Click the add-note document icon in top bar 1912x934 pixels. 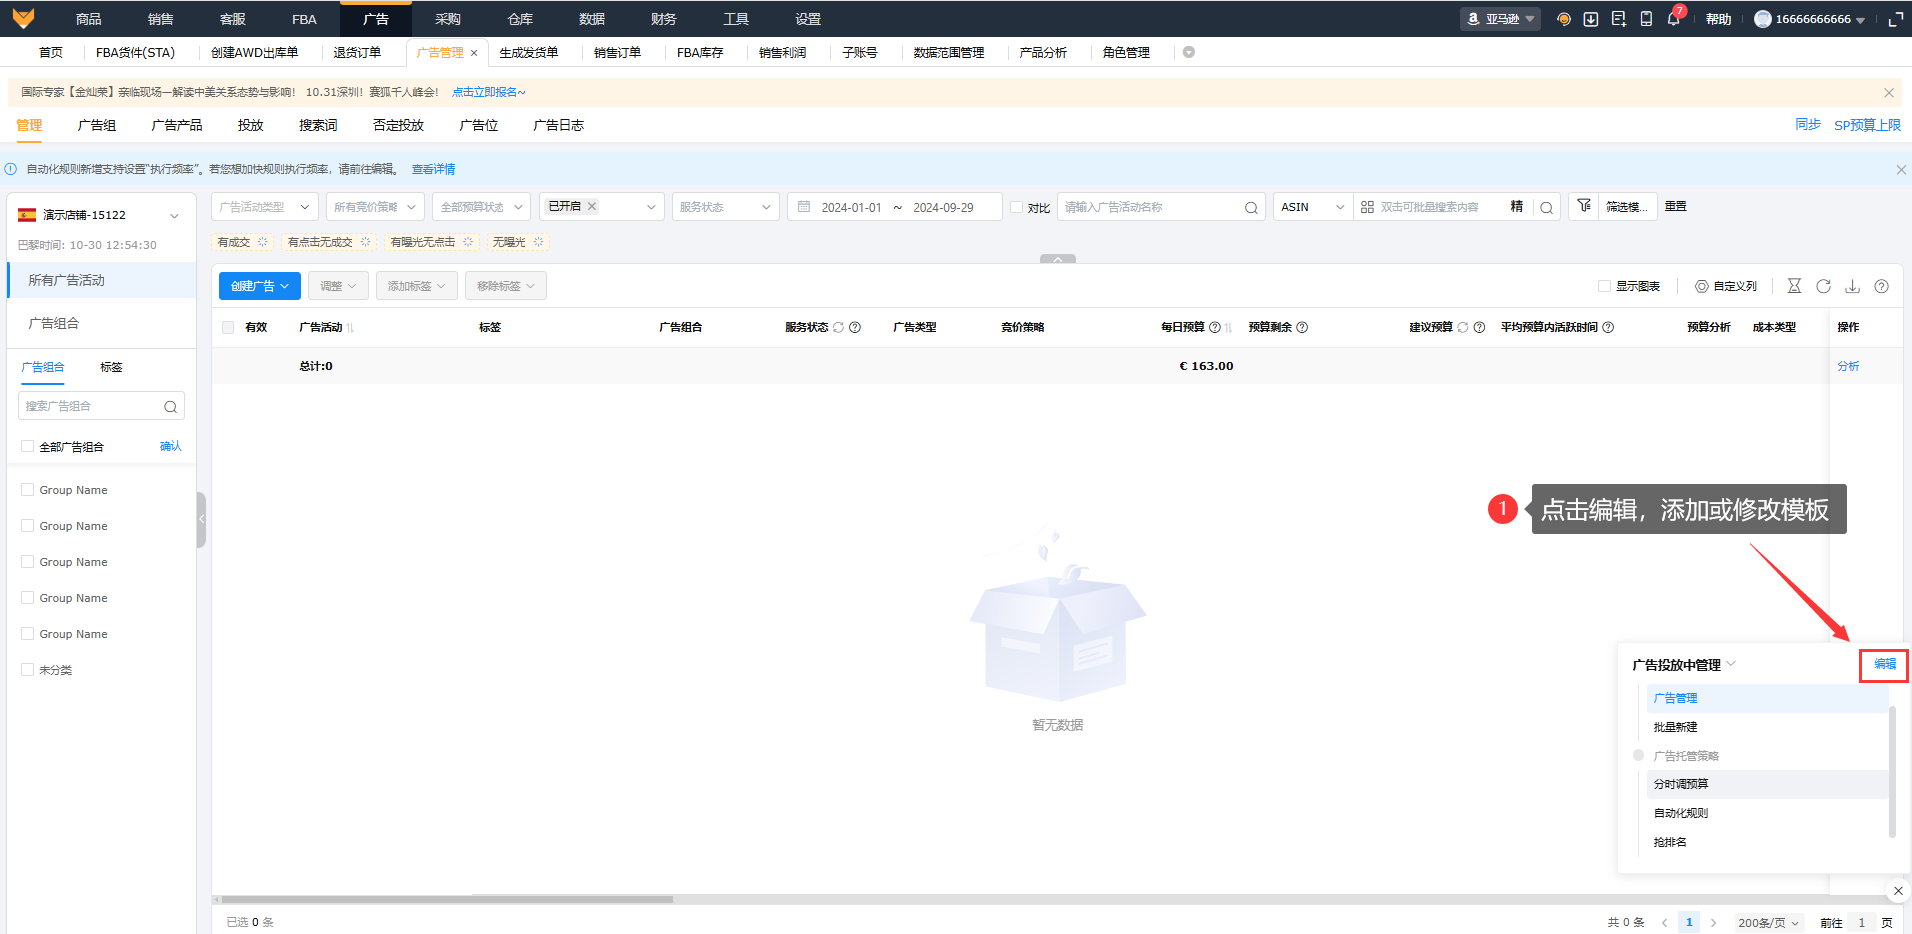(x=1619, y=19)
